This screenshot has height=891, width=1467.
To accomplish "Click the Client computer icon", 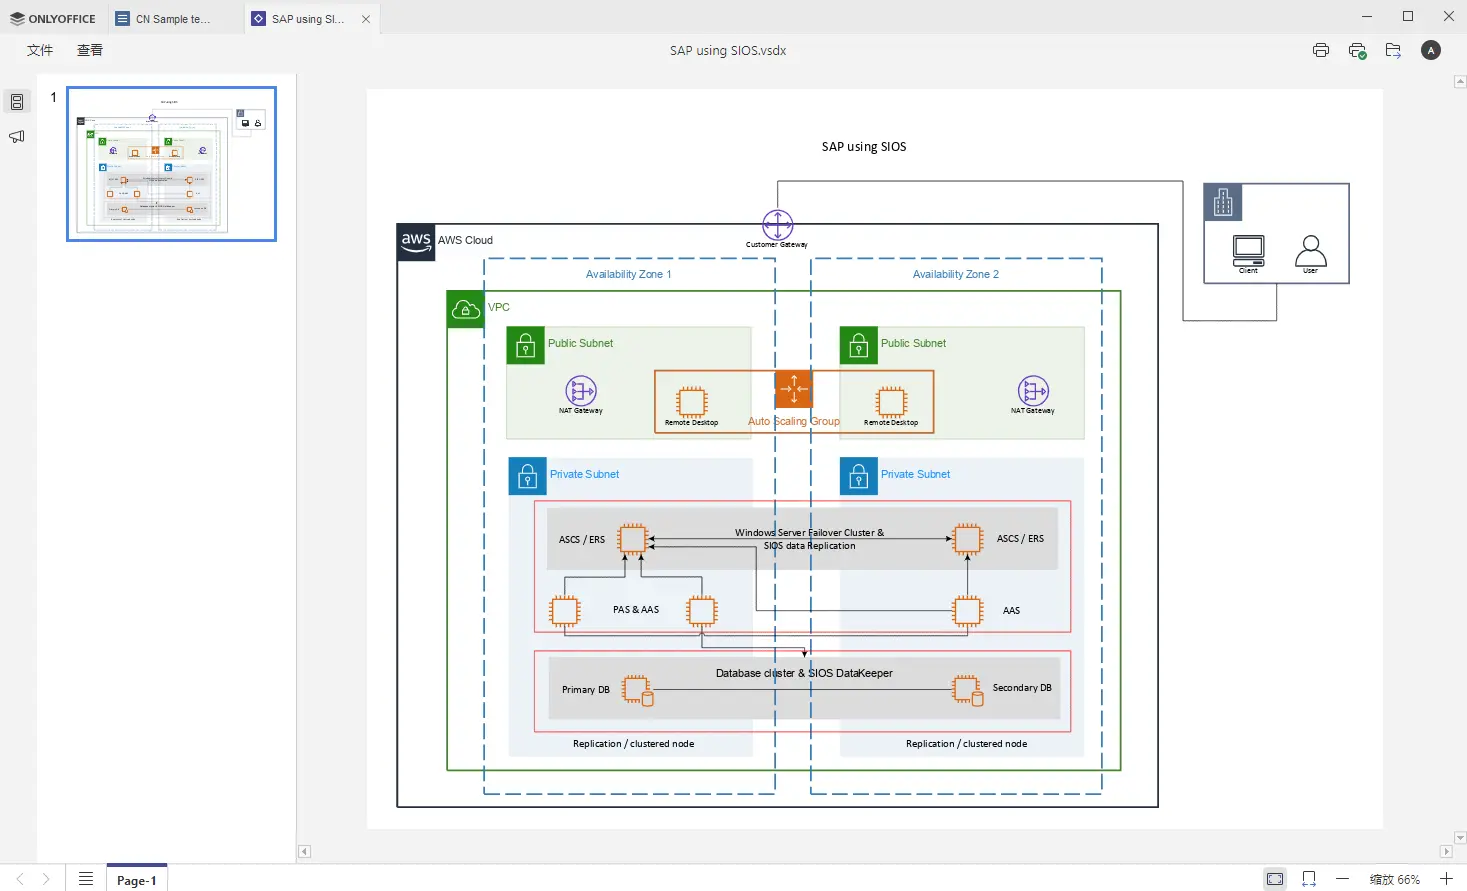I will click(x=1249, y=250).
